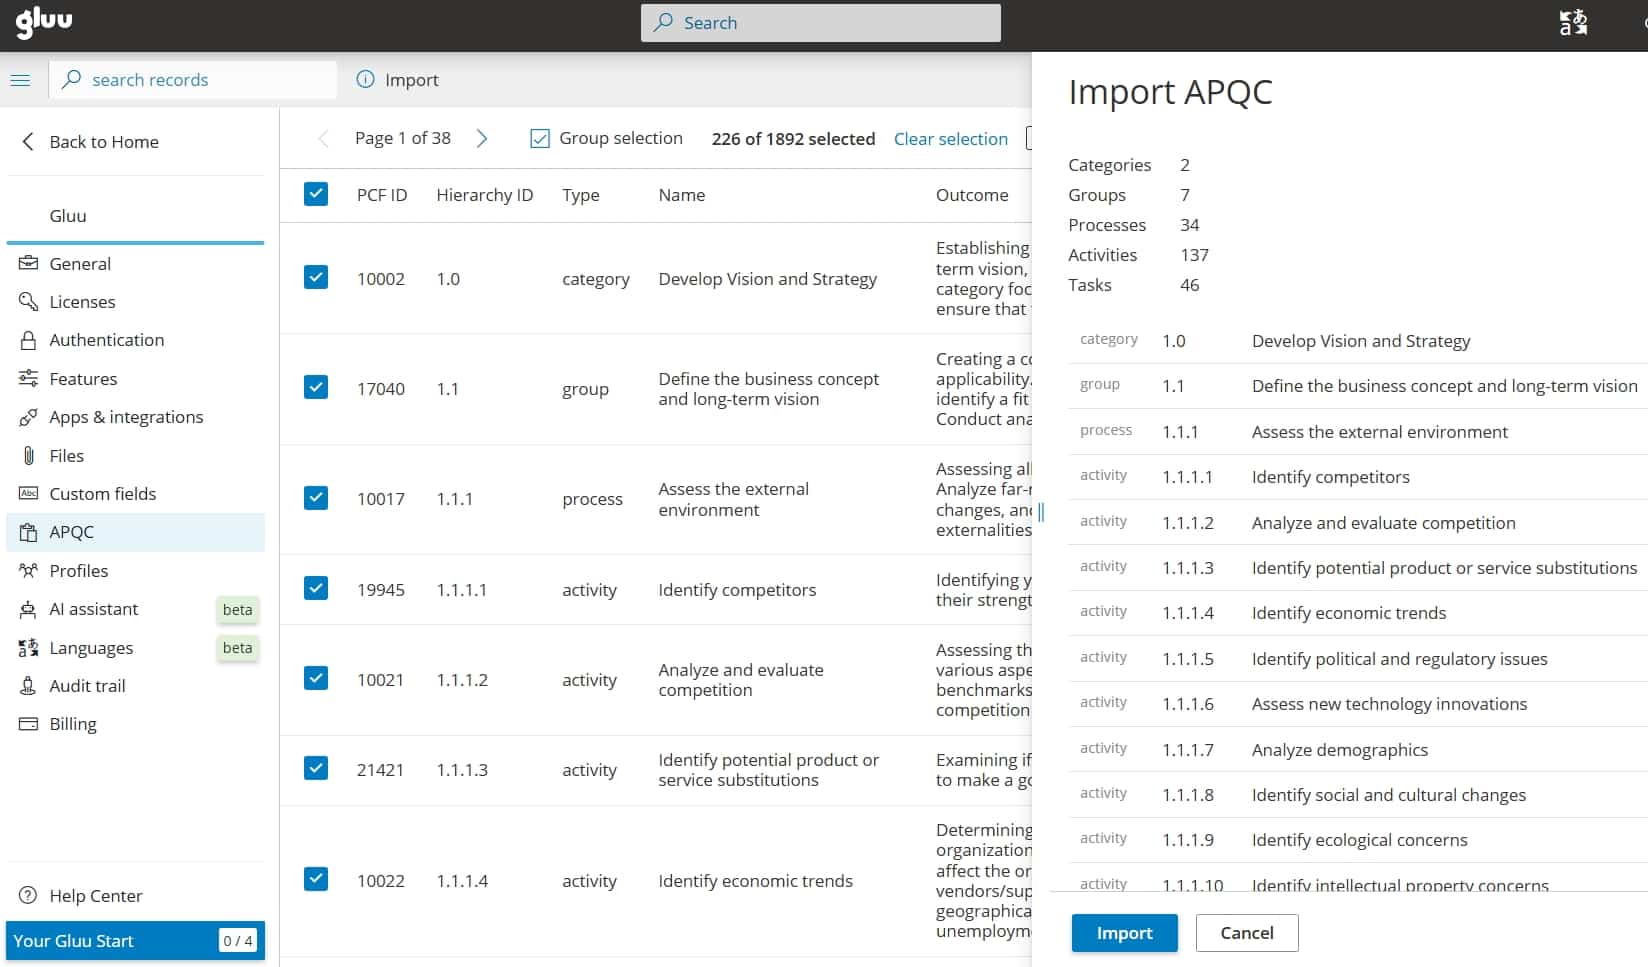
Task: Click 'Analyze demographics' in the import preview
Action: [1340, 750]
